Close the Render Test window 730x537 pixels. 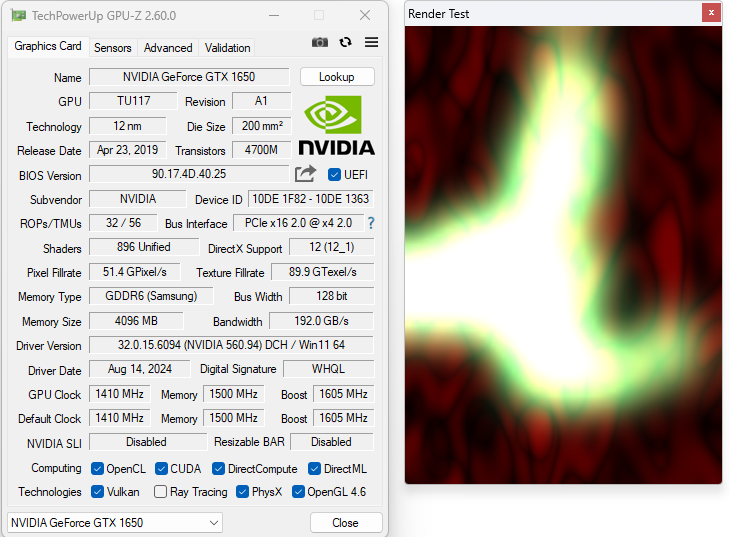[711, 13]
